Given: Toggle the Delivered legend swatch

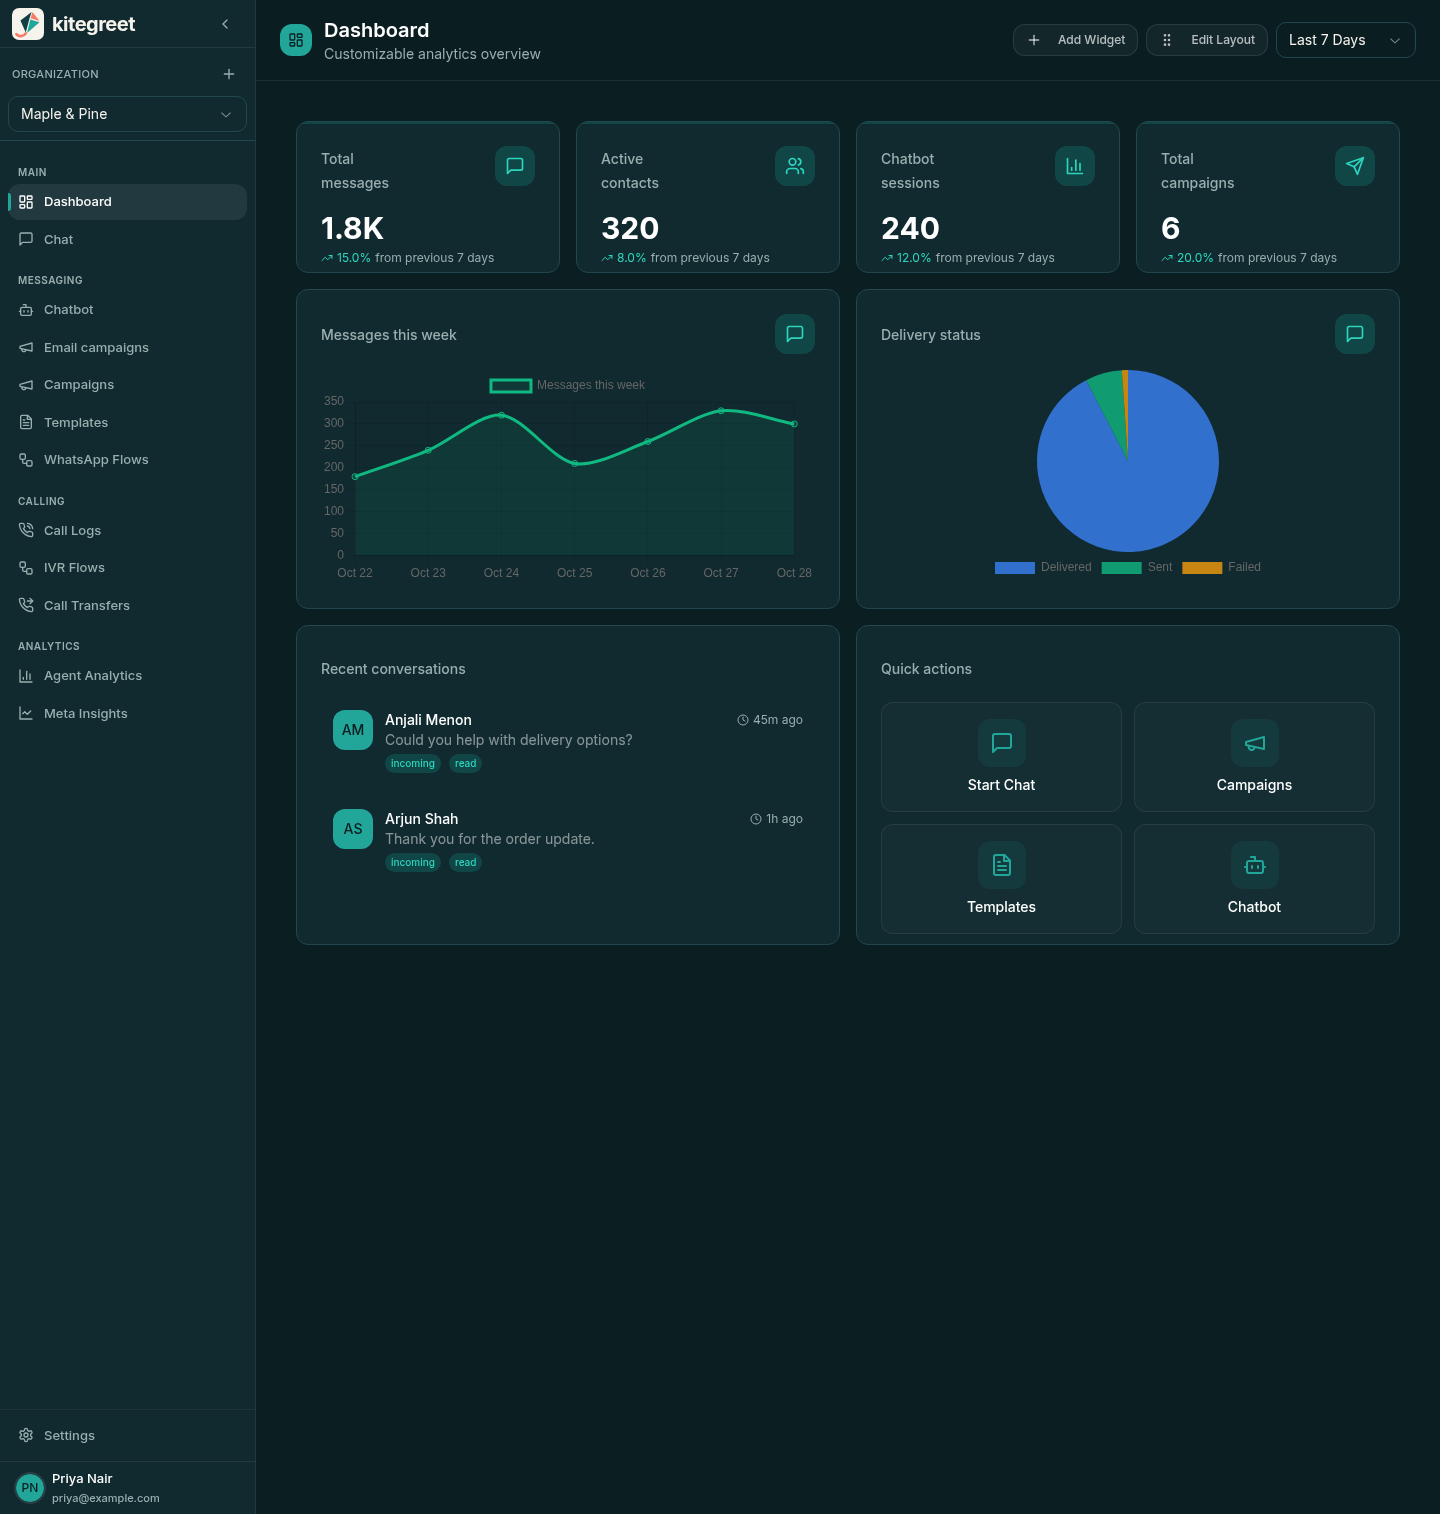Looking at the screenshot, I should 1015,568.
